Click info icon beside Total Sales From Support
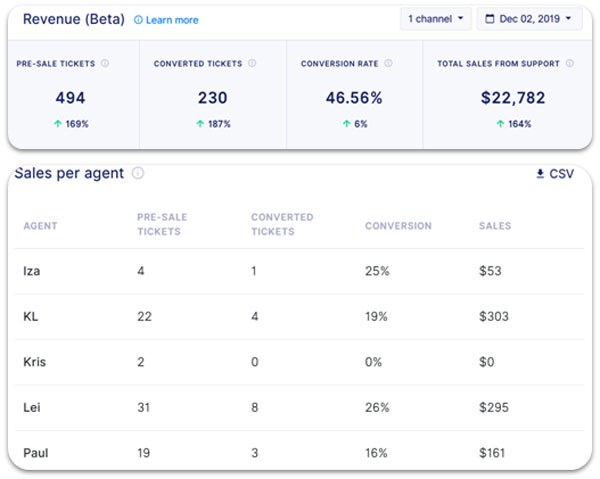The height and width of the screenshot is (479, 600). (x=569, y=63)
